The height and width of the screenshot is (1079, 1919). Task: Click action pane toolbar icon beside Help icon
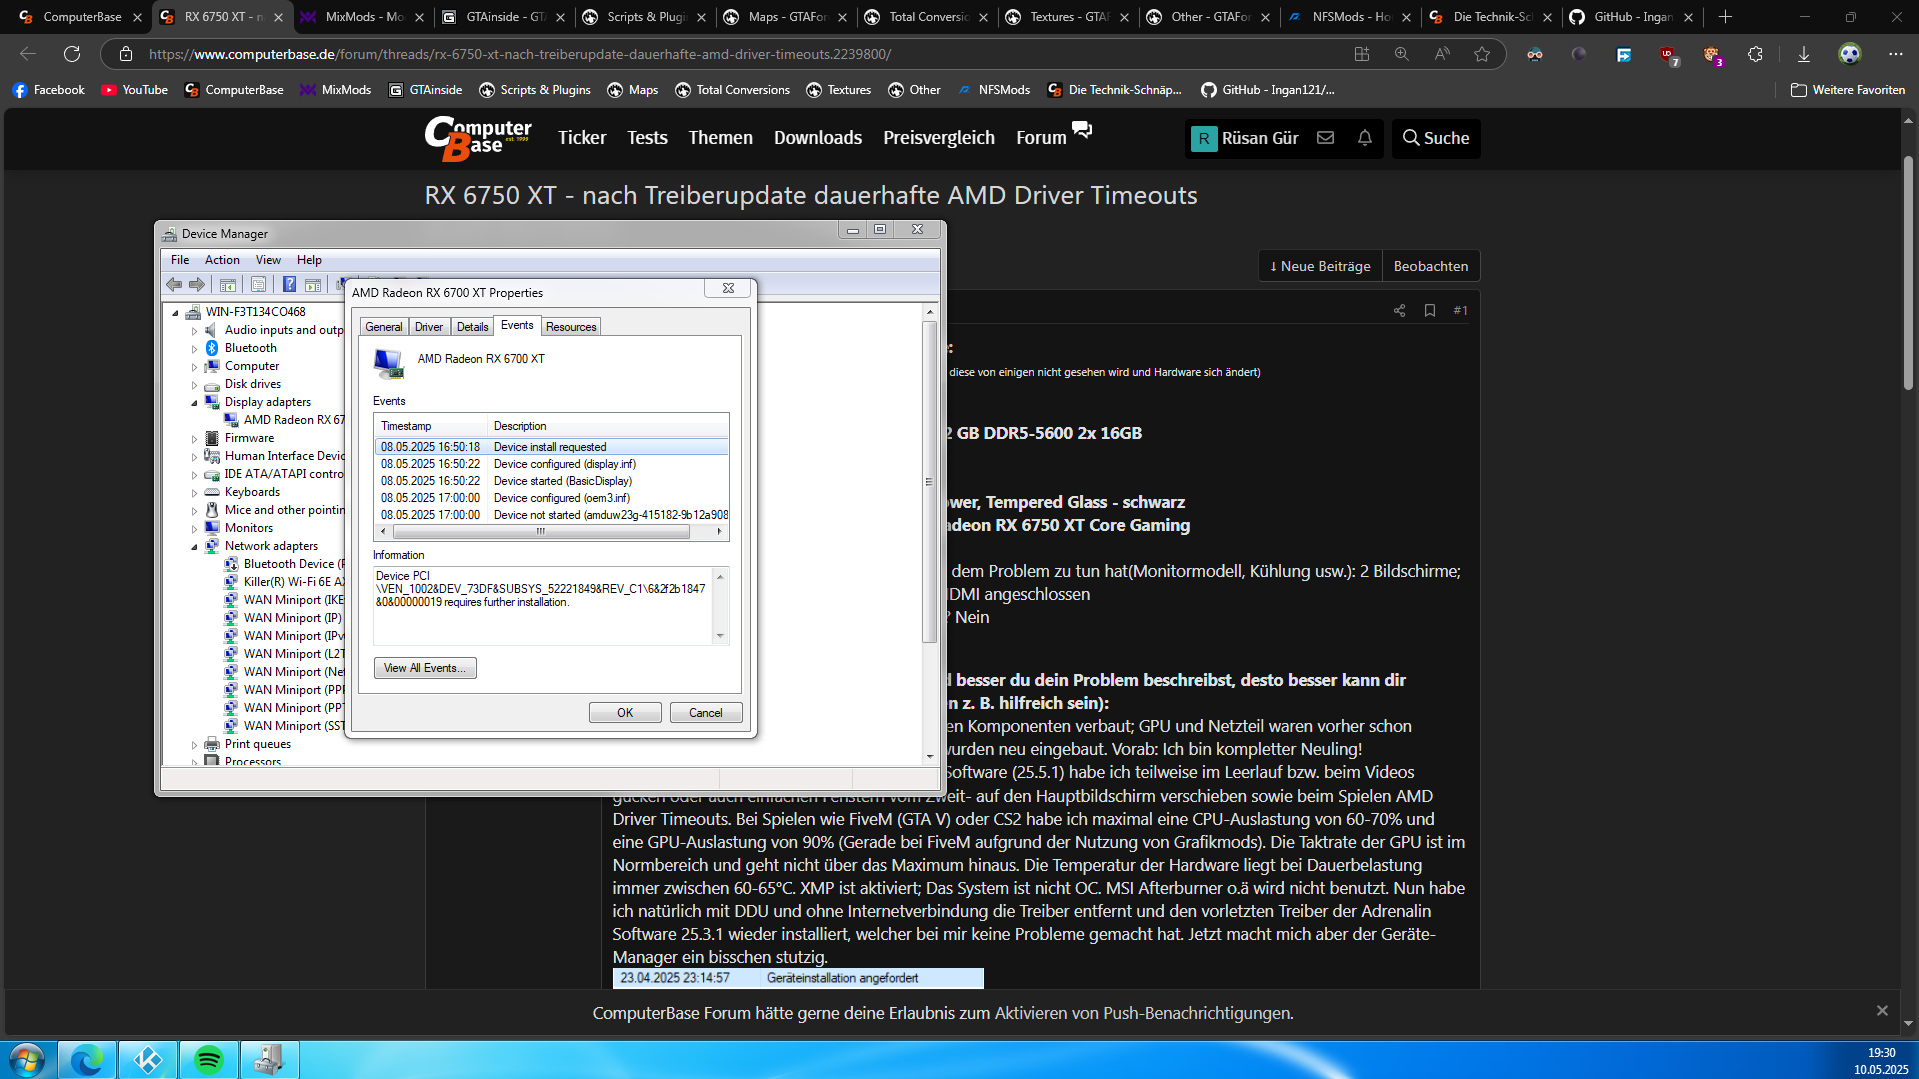click(313, 285)
